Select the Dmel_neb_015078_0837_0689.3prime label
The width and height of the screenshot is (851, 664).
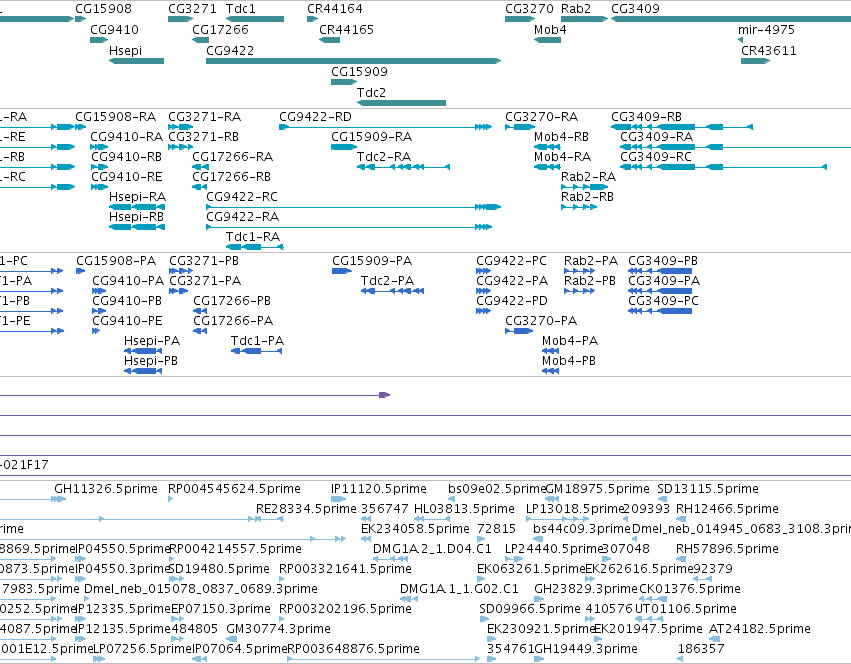(x=201, y=589)
